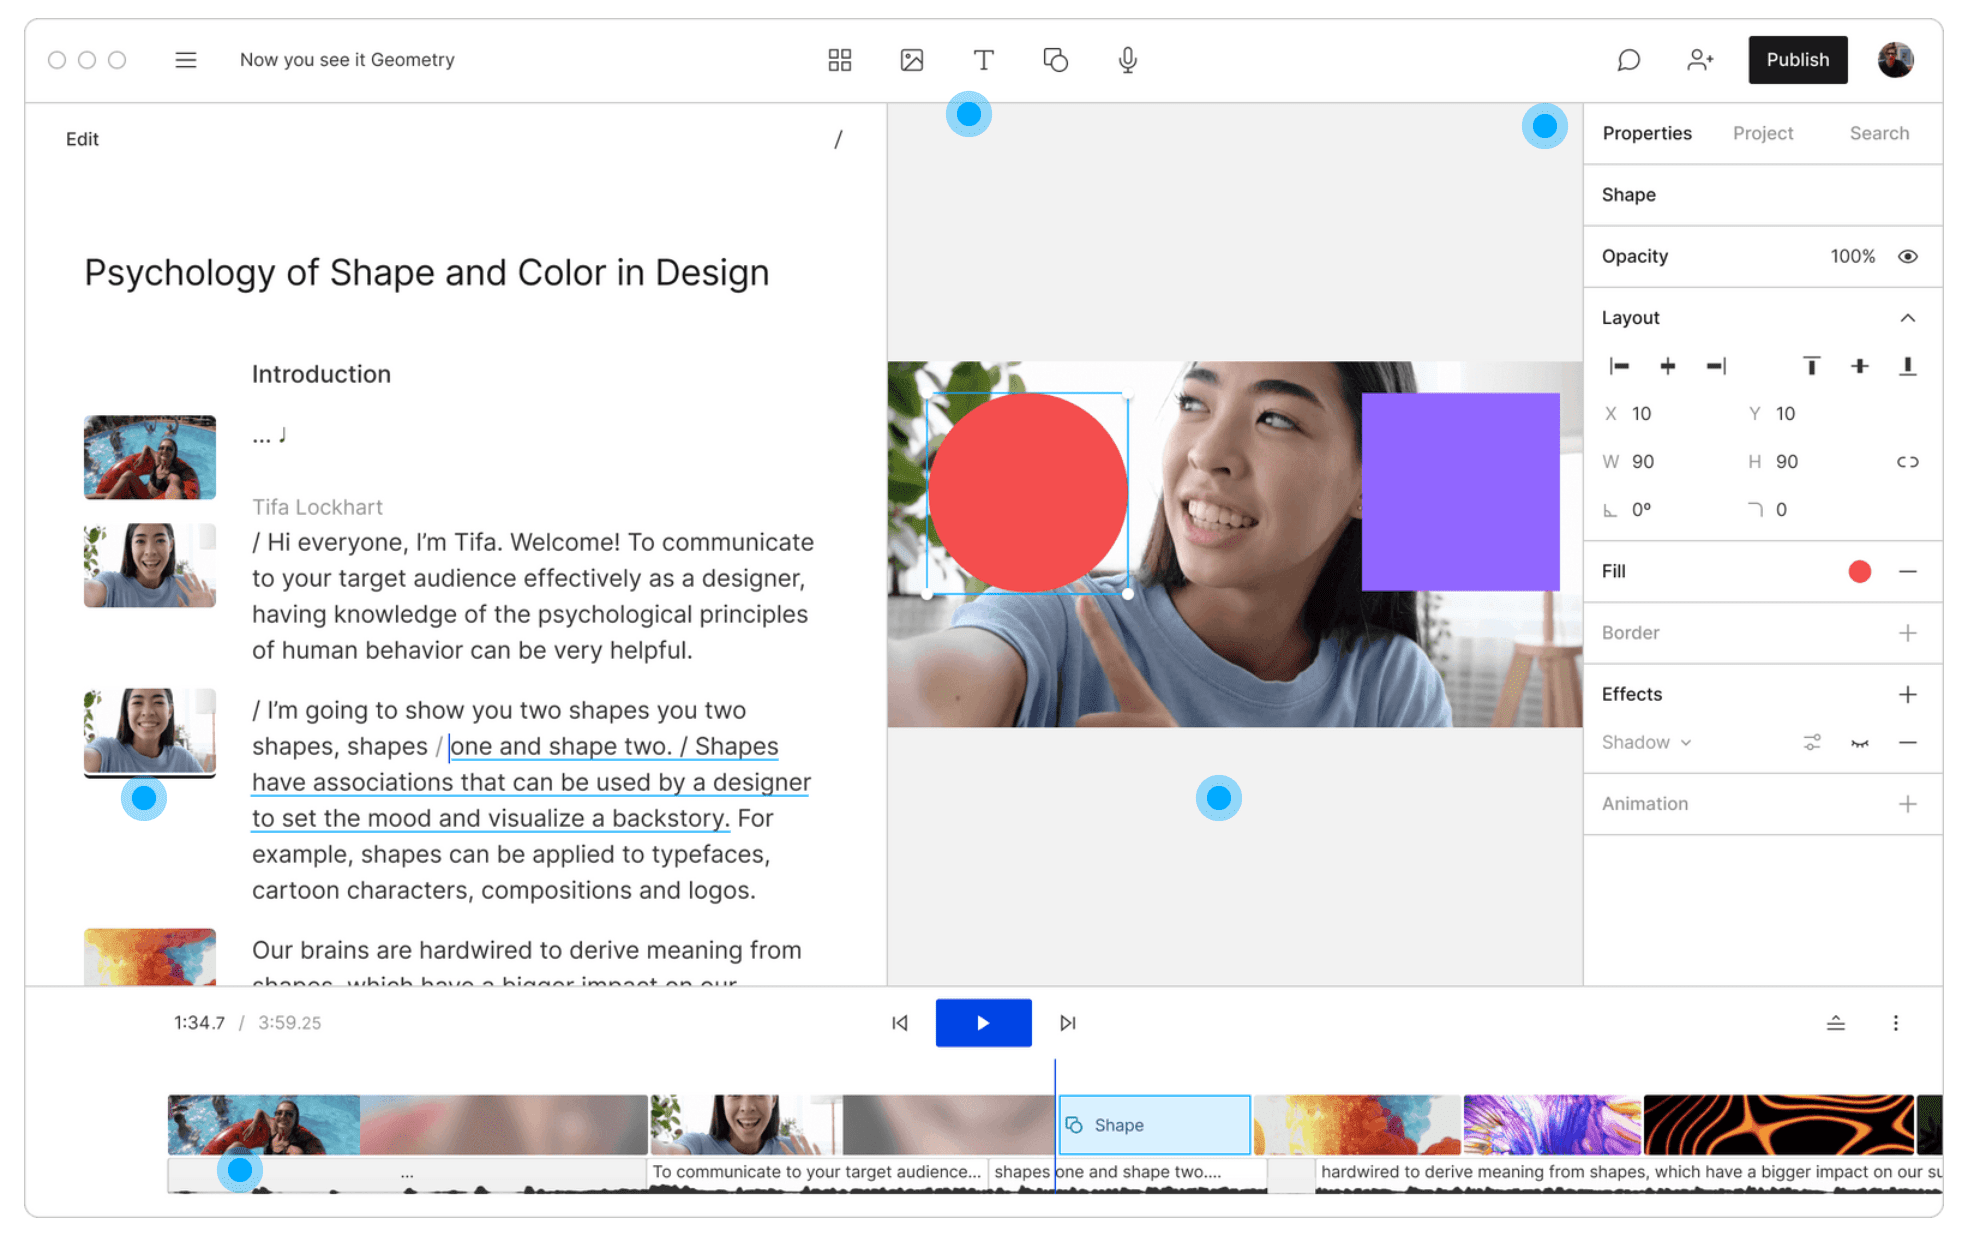Click the Publish button

click(x=1797, y=60)
